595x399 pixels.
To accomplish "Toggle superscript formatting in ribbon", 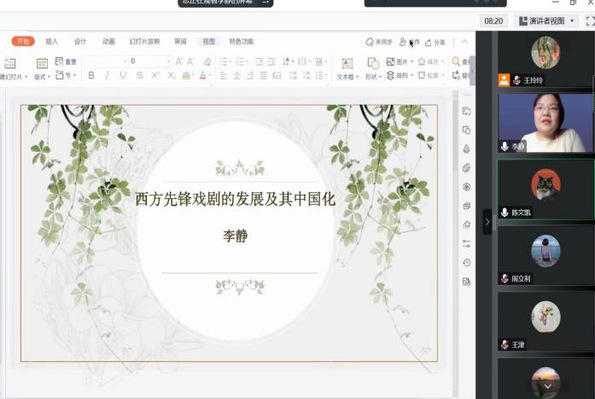I will click(155, 76).
